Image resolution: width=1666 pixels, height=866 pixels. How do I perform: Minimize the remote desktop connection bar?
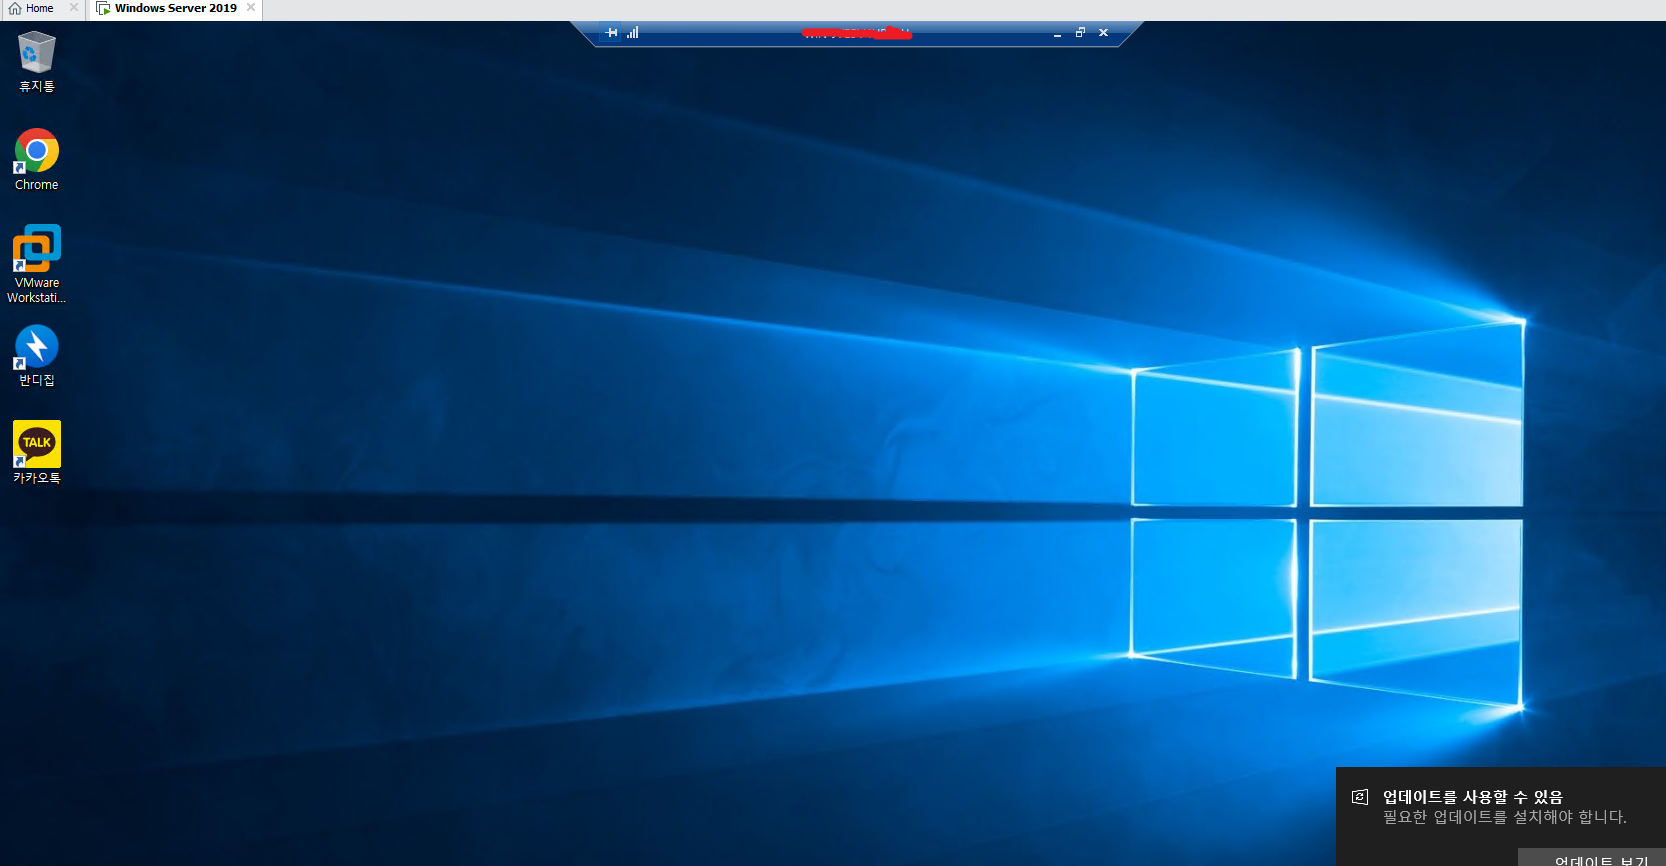[x=1057, y=33]
